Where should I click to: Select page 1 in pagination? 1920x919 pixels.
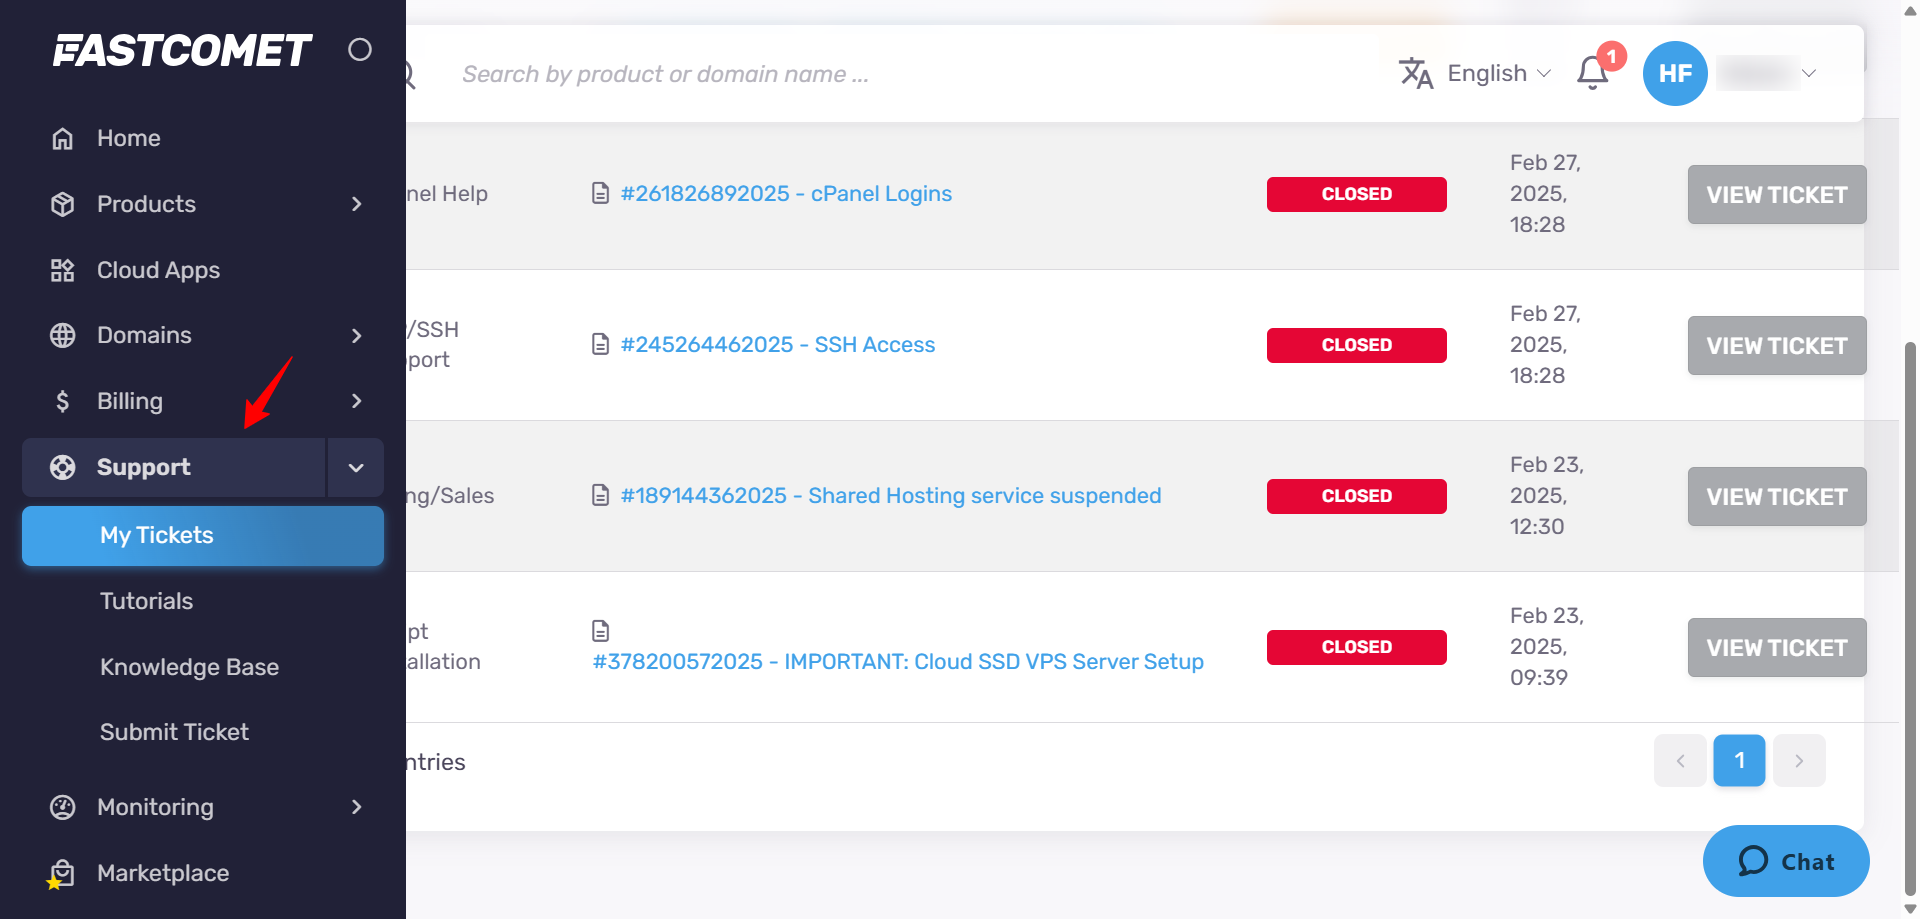1740,761
